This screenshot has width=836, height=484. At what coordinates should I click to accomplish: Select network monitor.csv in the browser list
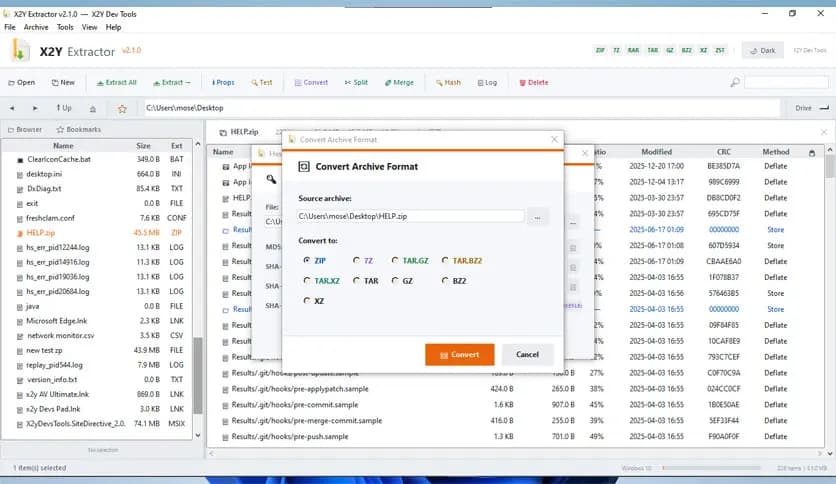pyautogui.click(x=99, y=336)
